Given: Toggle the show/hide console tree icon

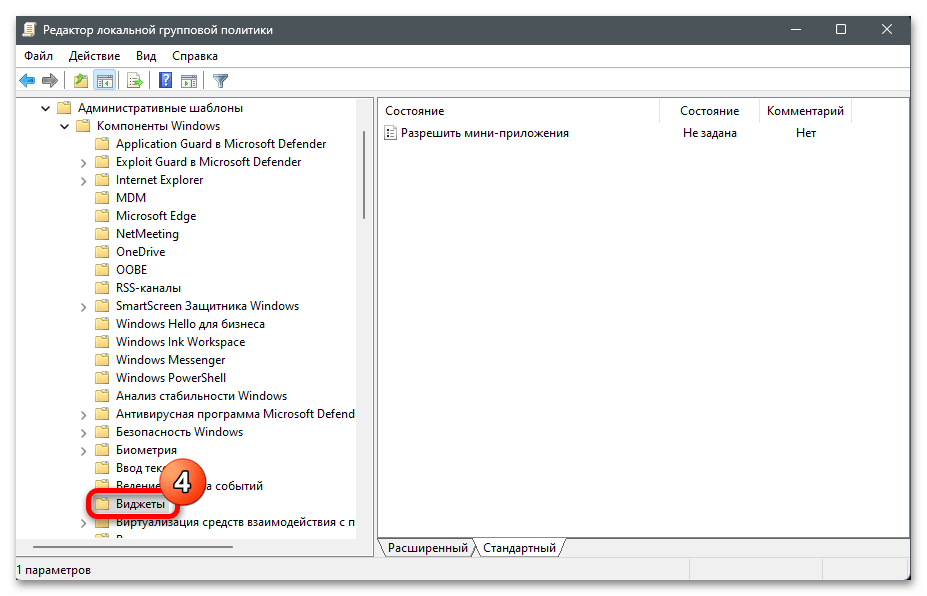Looking at the screenshot, I should point(103,81).
